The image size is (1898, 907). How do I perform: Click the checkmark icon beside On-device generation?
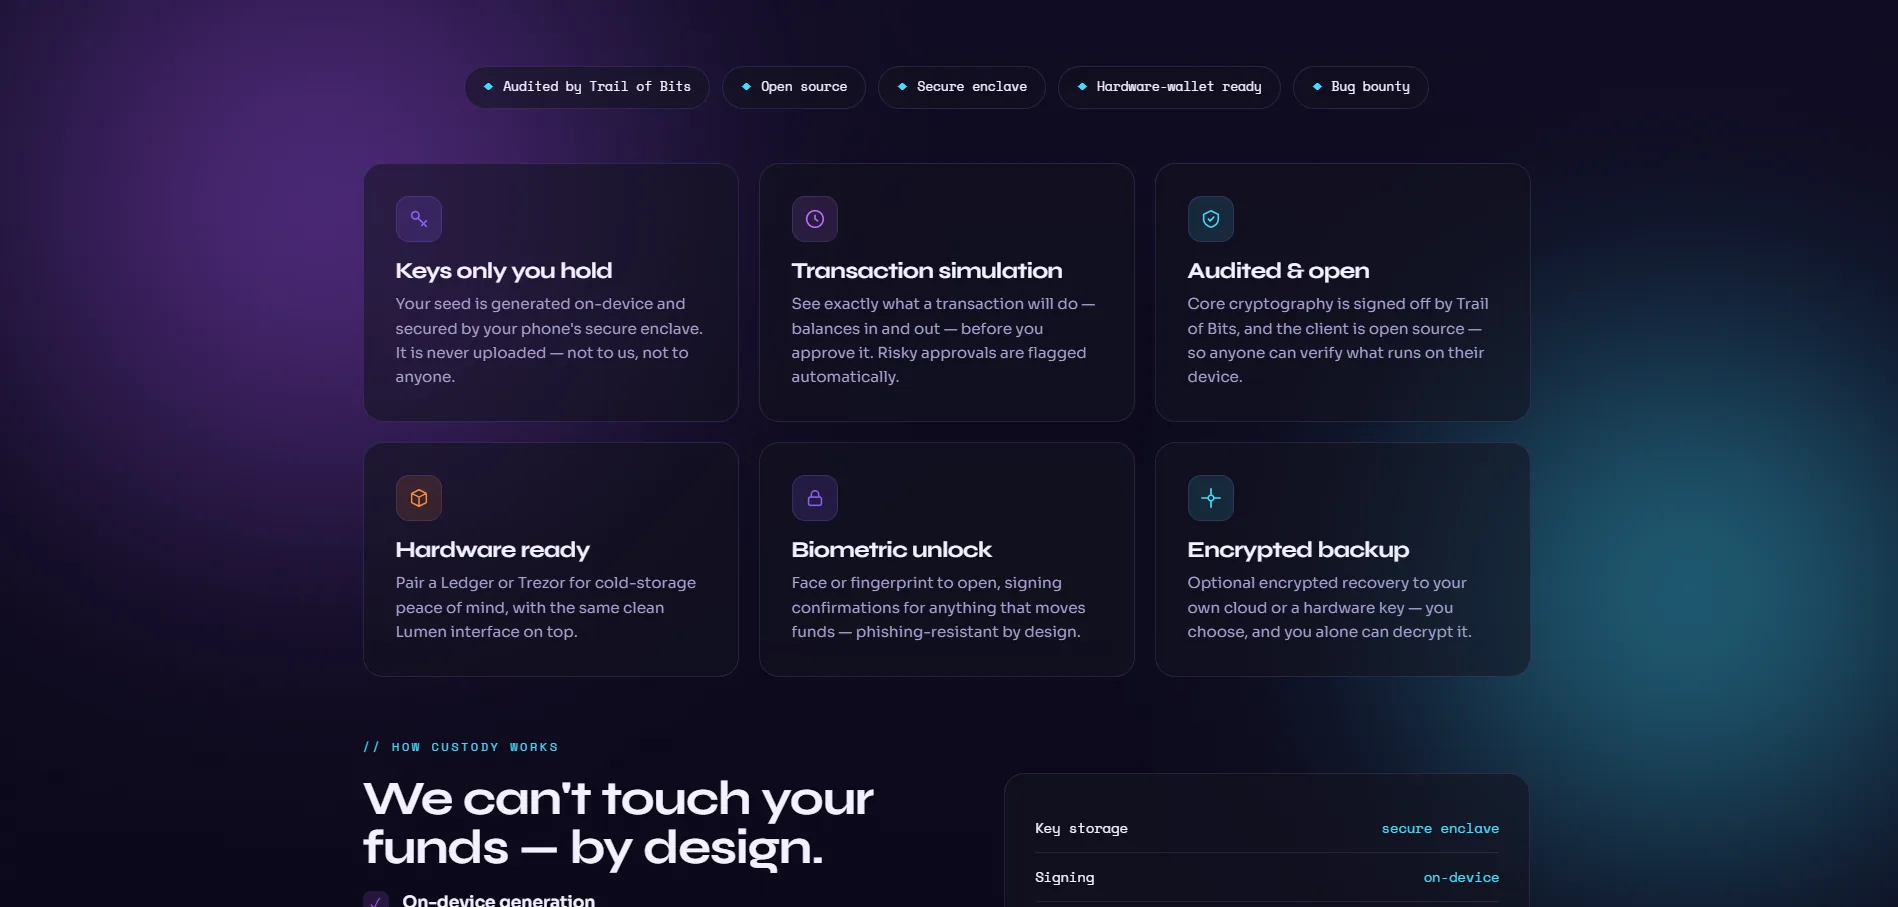[x=376, y=900]
